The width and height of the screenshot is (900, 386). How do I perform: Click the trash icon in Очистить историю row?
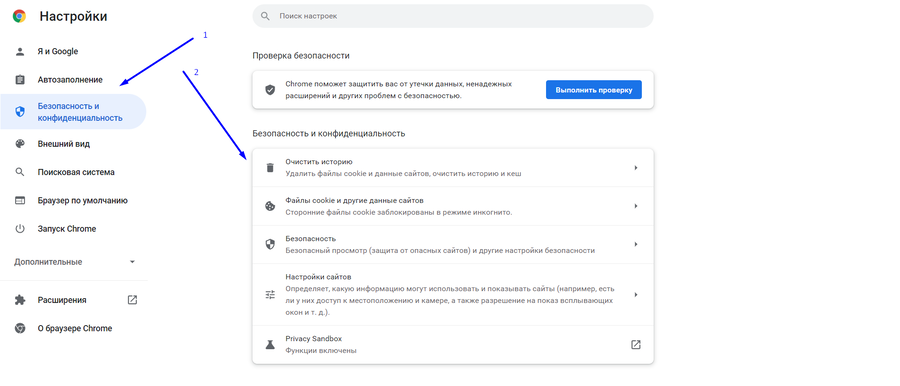coord(270,168)
